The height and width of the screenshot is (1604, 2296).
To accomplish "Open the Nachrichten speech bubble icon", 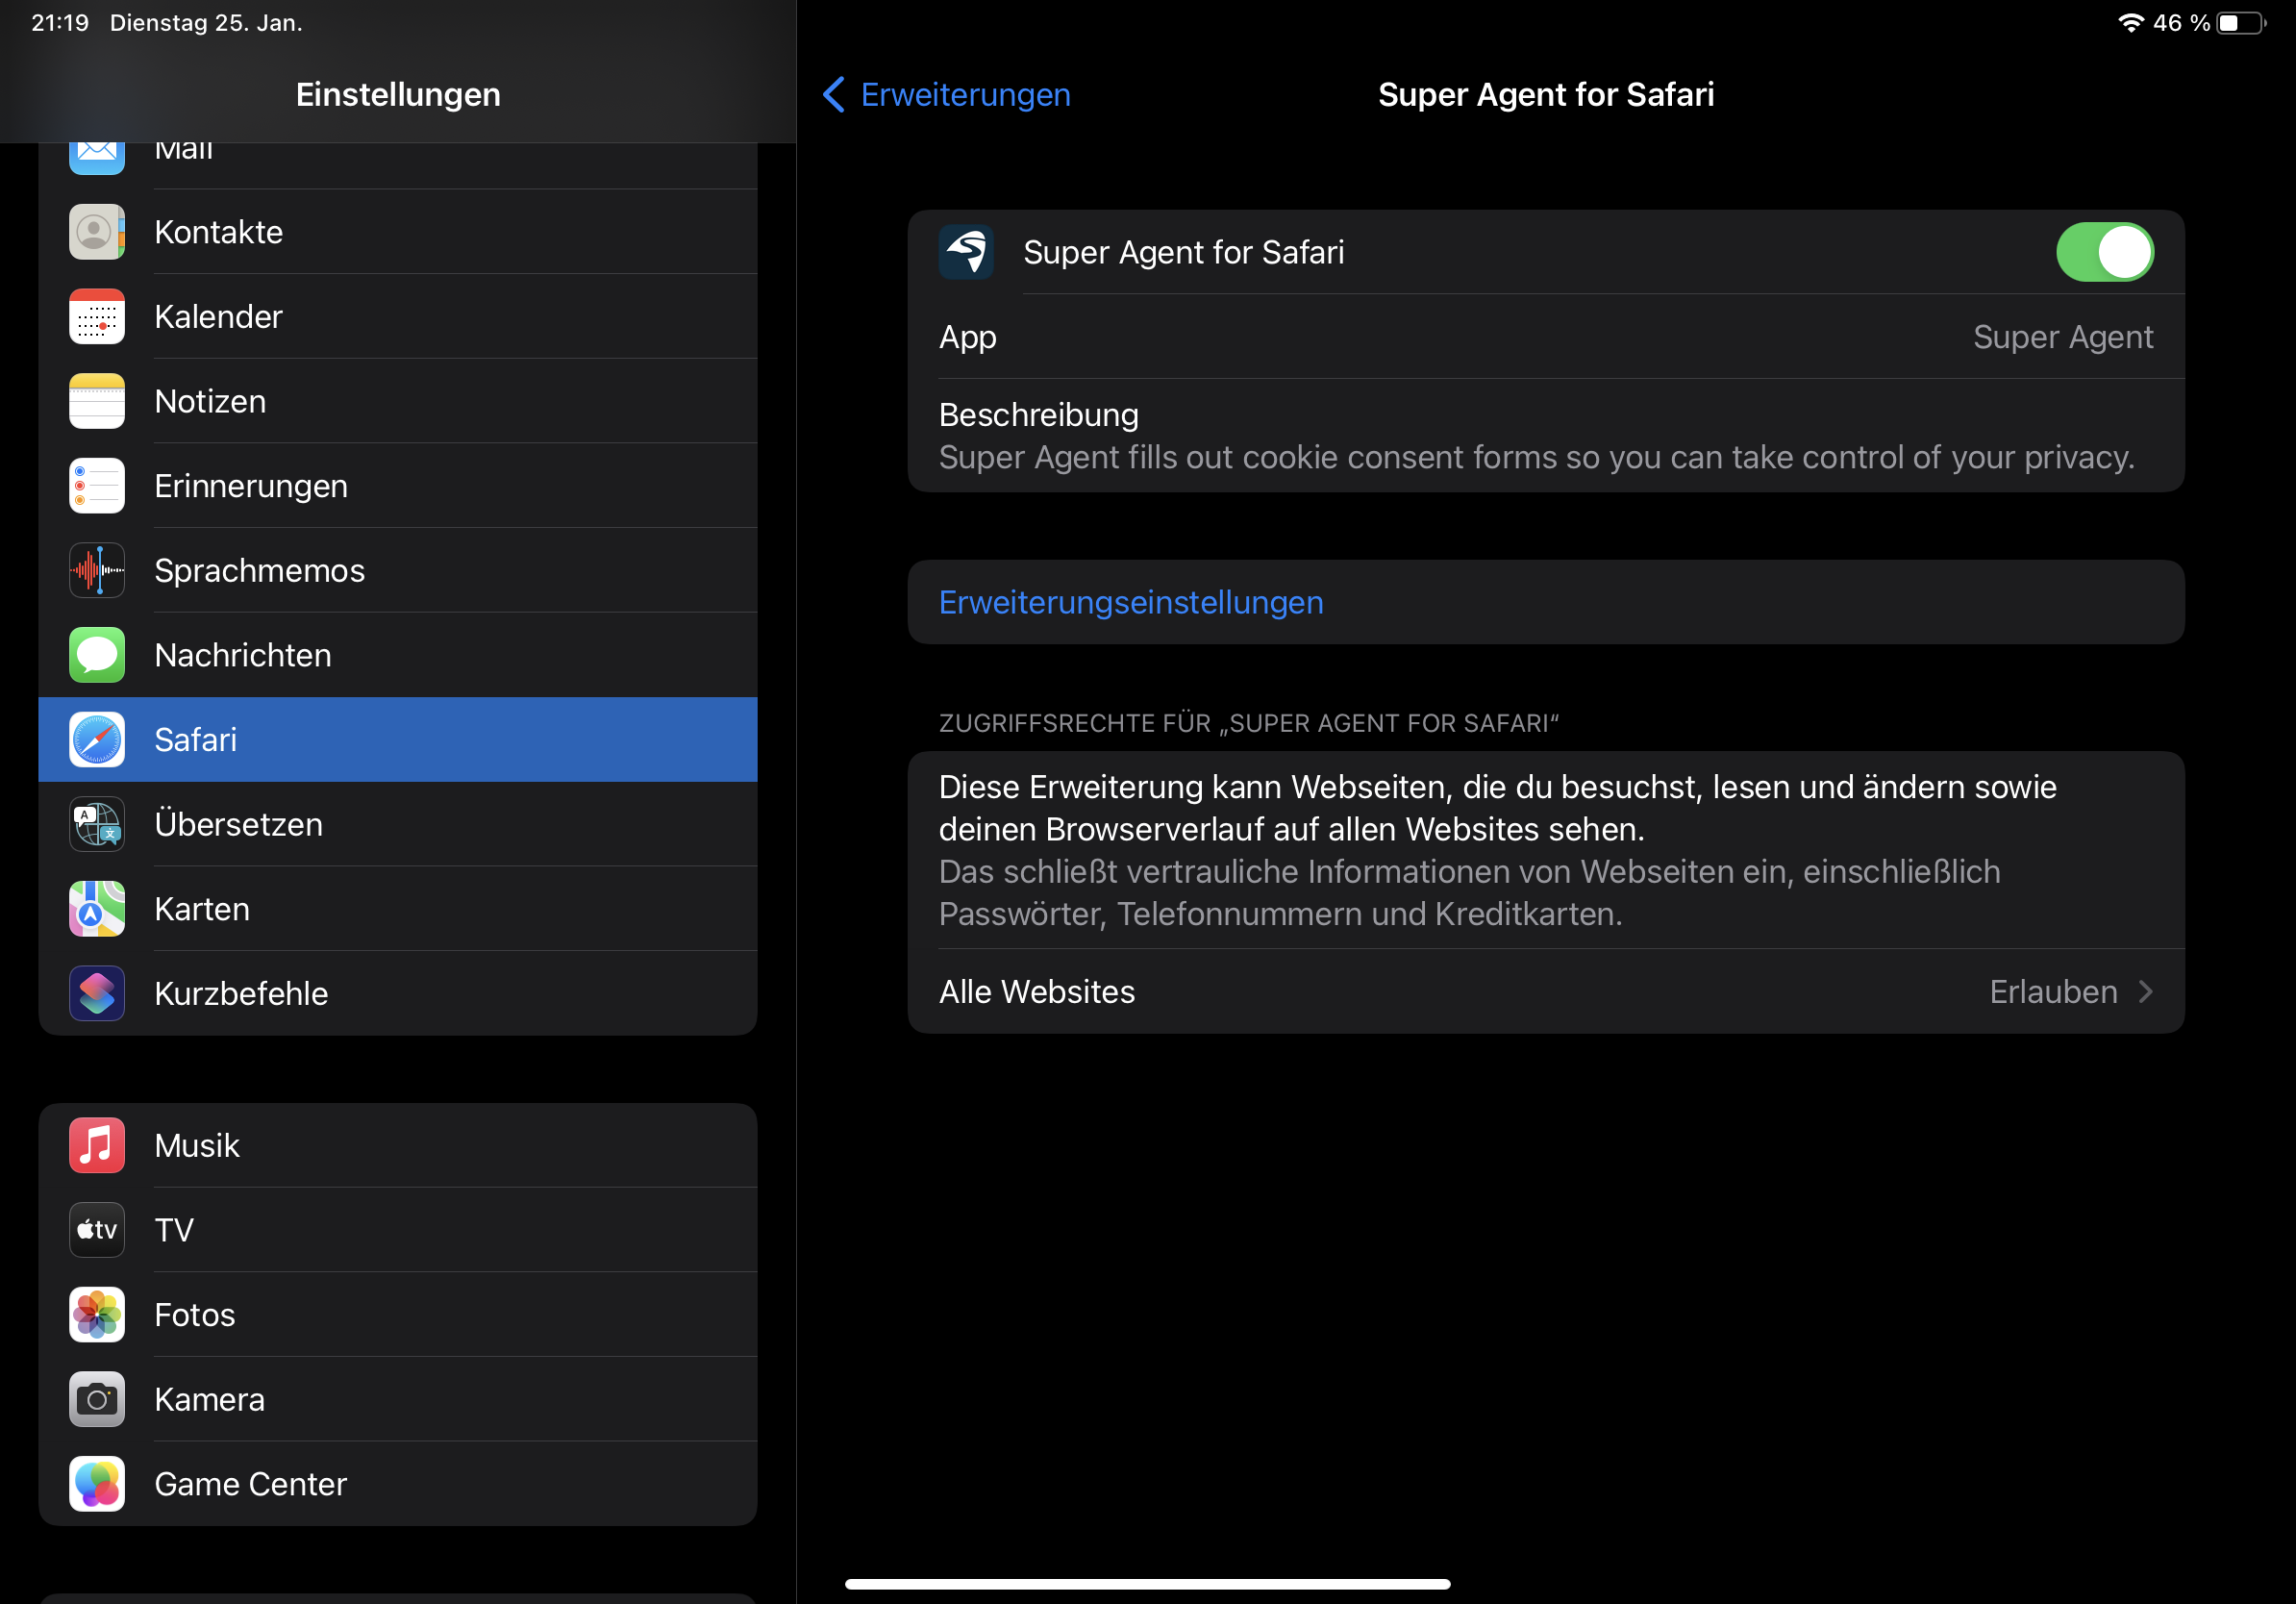I will pos(97,655).
